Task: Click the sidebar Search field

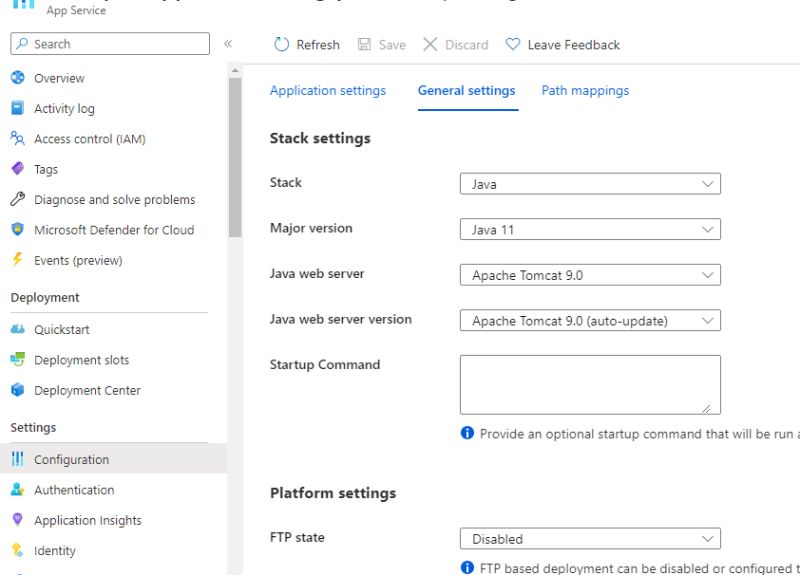Action: (x=110, y=44)
